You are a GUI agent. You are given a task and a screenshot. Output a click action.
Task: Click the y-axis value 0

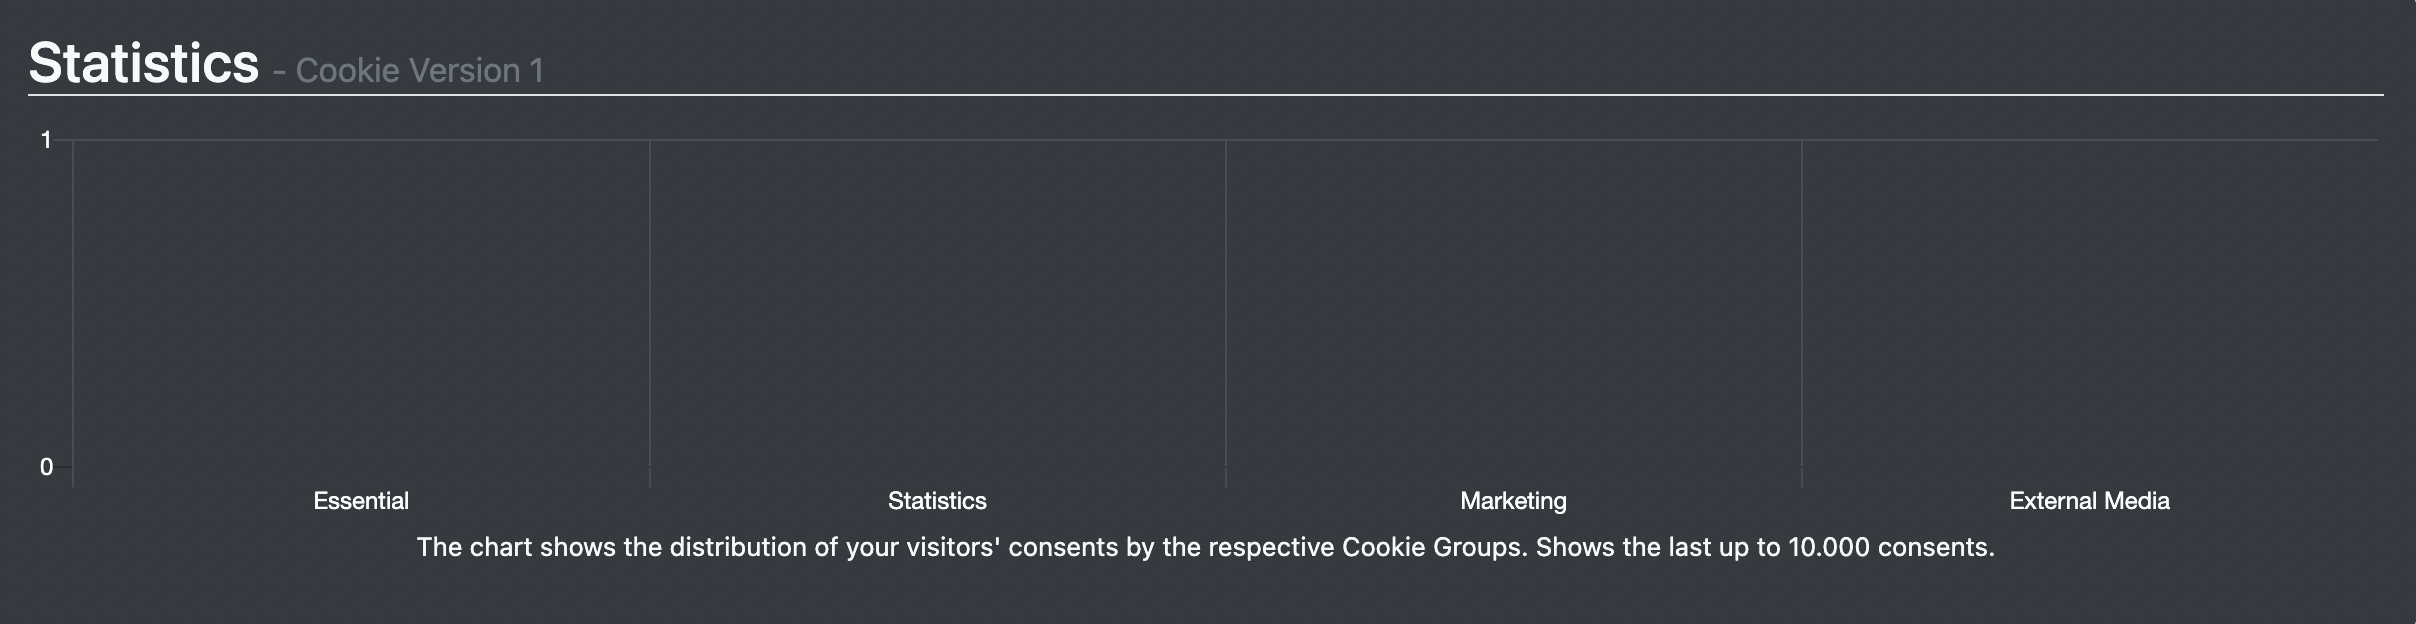[x=46, y=467]
